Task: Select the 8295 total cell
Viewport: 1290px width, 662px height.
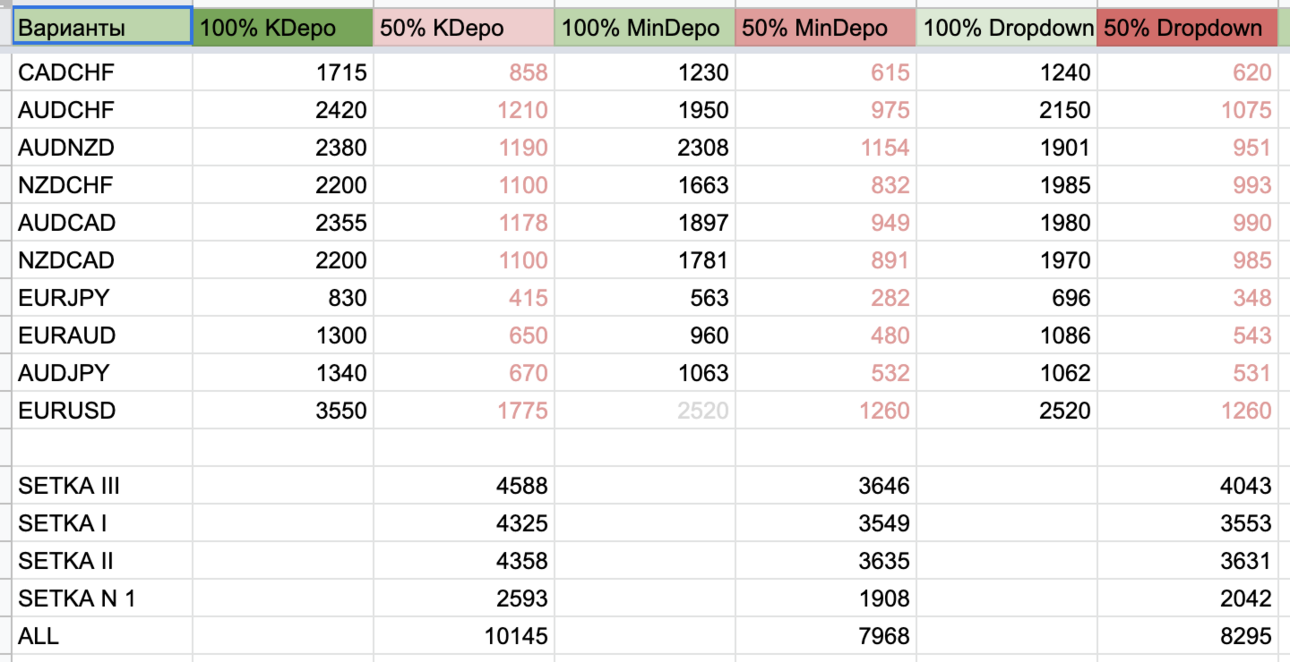Action: [x=1188, y=636]
